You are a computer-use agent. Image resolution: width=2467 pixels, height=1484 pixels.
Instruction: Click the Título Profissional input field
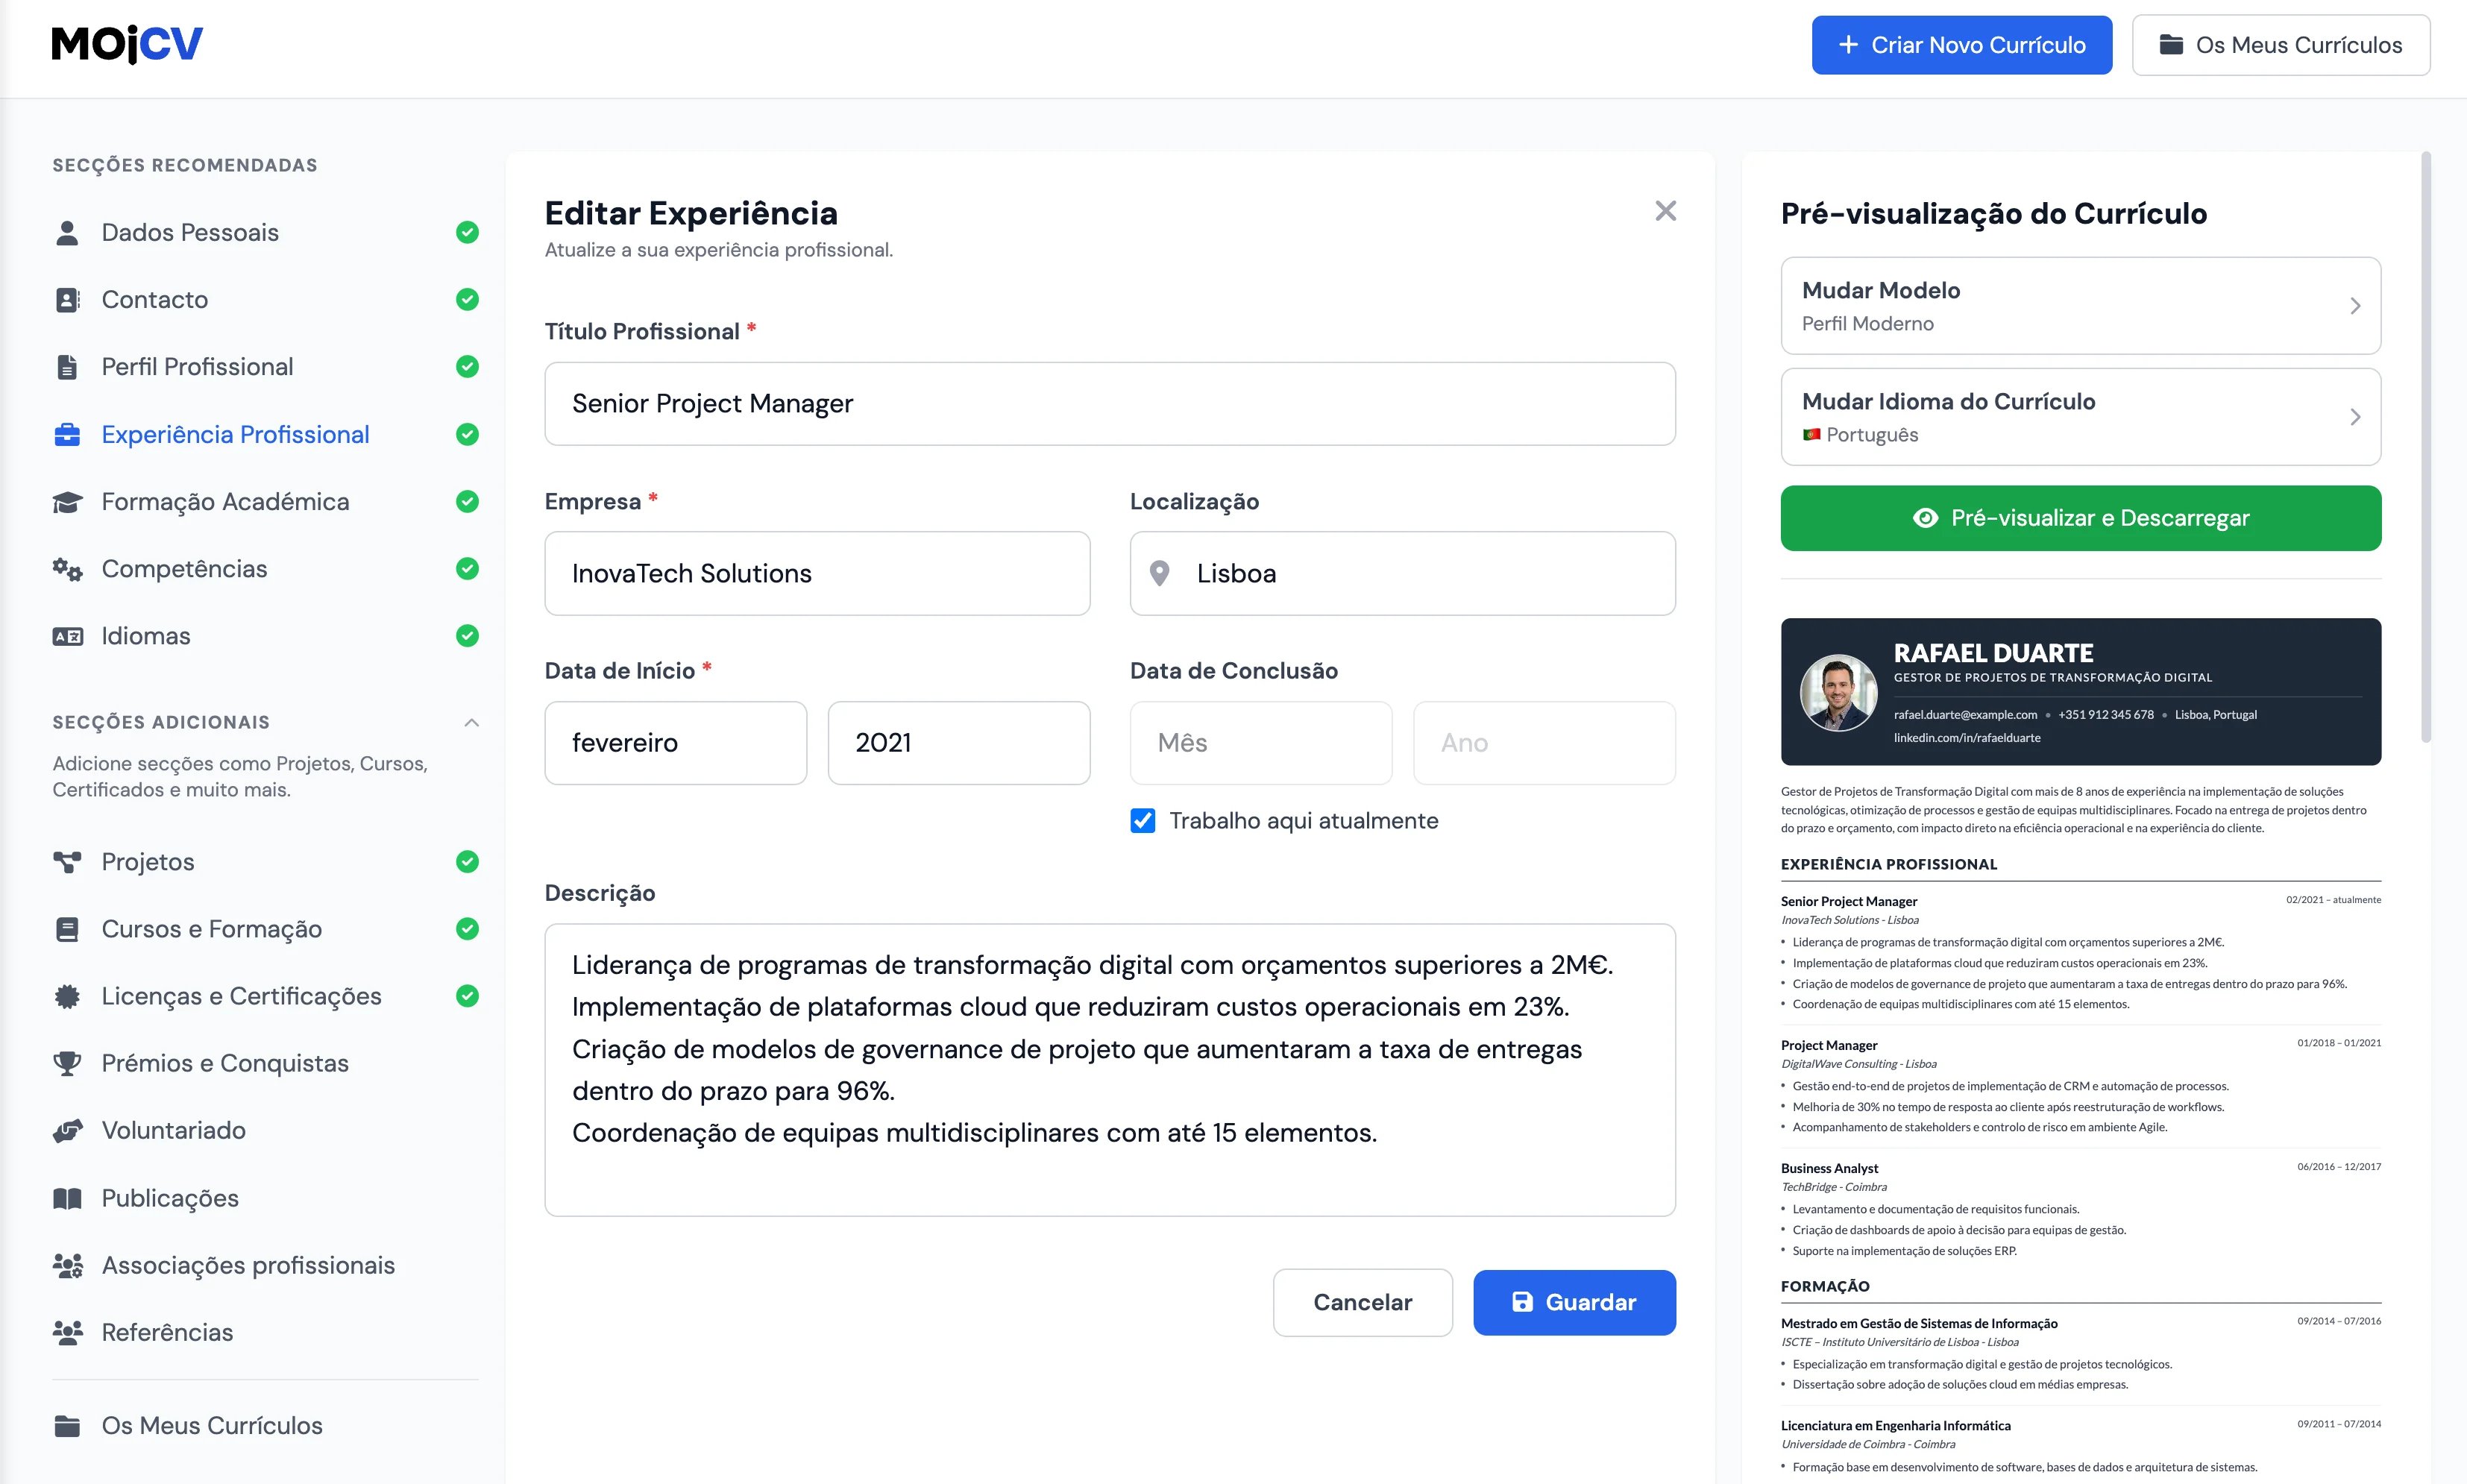pyautogui.click(x=1109, y=404)
